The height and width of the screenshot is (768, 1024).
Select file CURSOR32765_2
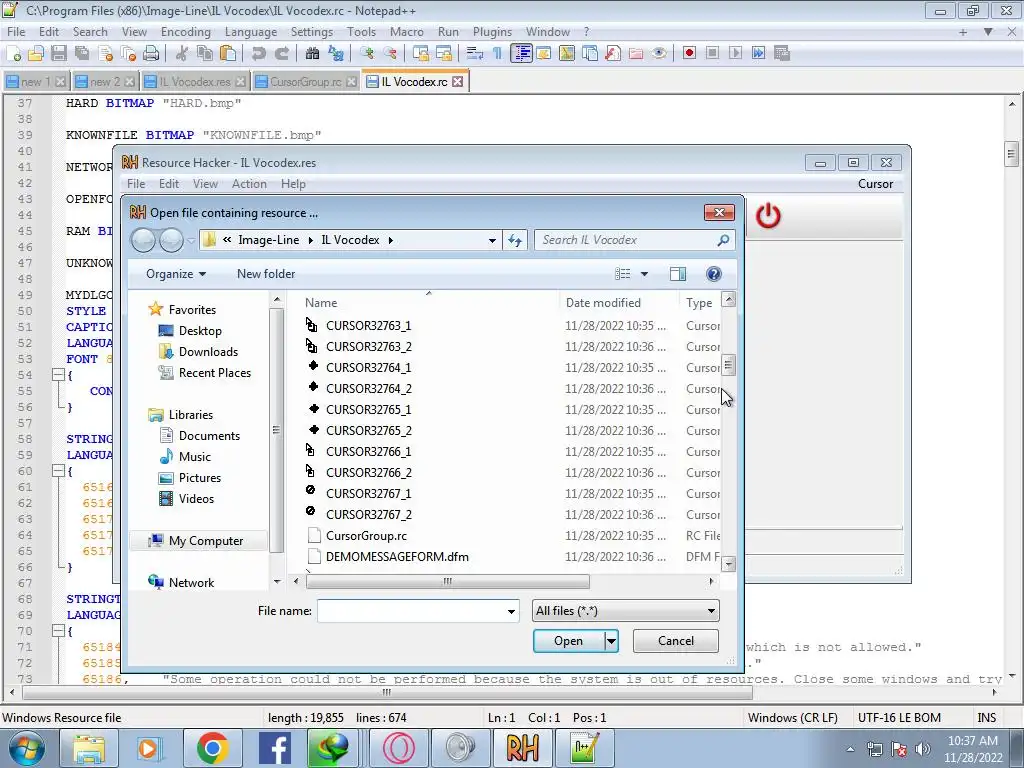pos(368,431)
